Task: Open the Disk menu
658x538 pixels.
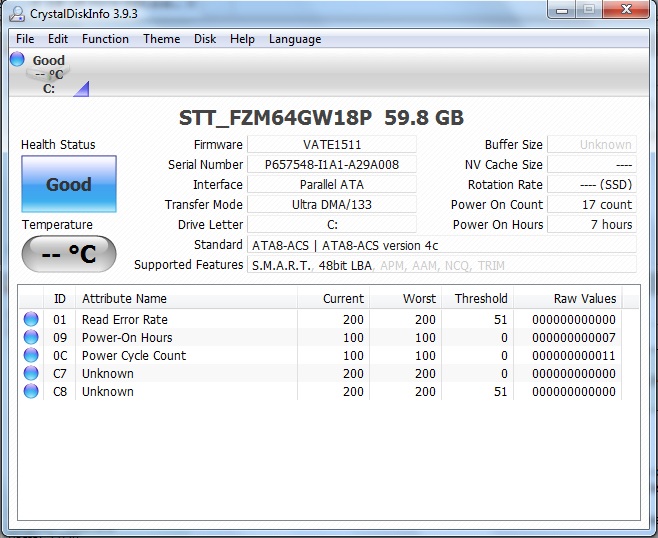Action: (x=205, y=39)
